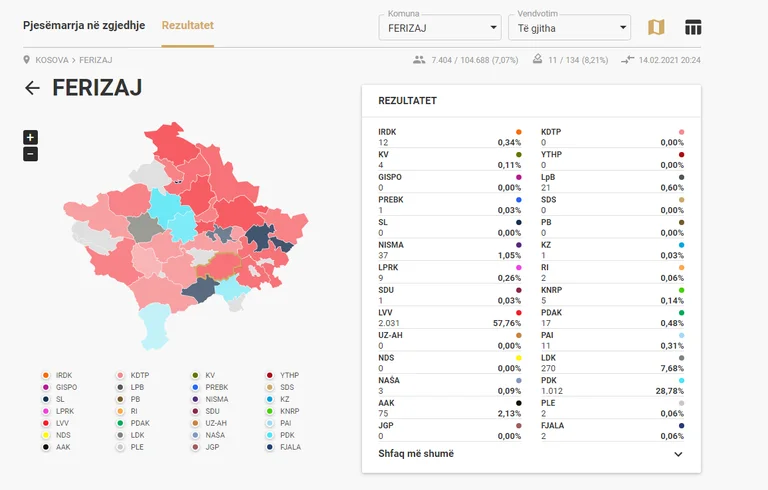
Task: Click the REZULTATET panel heading
Action: pos(408,100)
